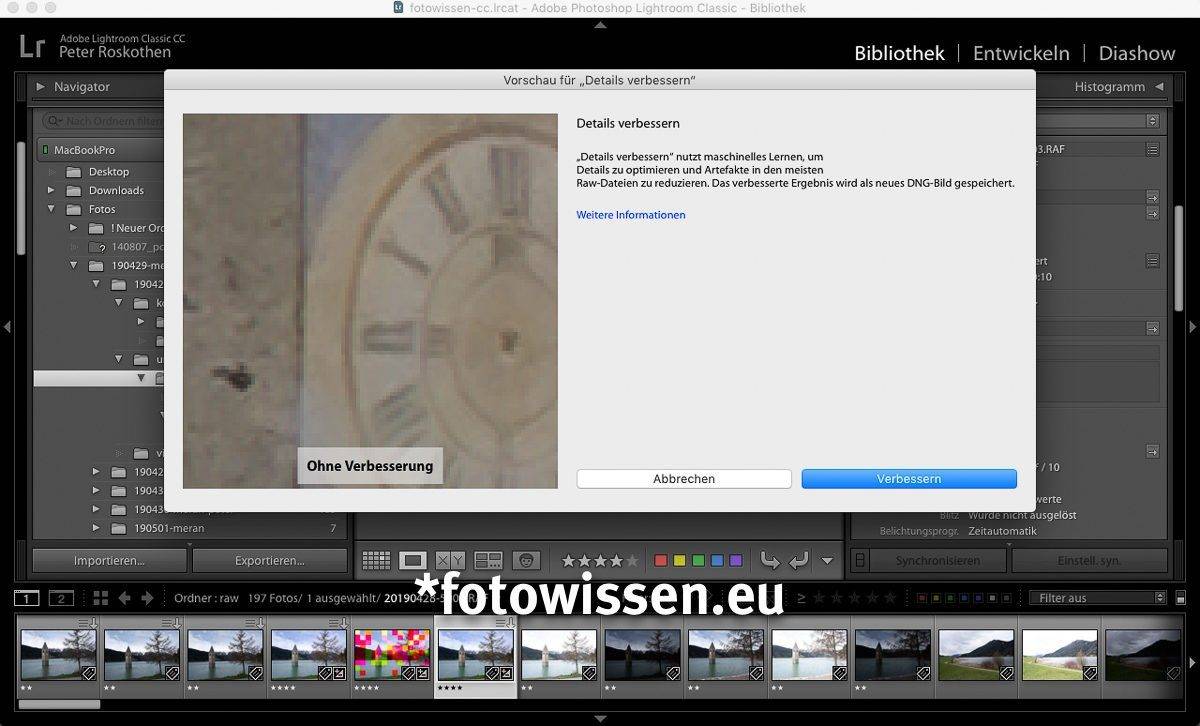1200x726 pixels.
Task: Select the Downloads folder
Action: point(116,191)
